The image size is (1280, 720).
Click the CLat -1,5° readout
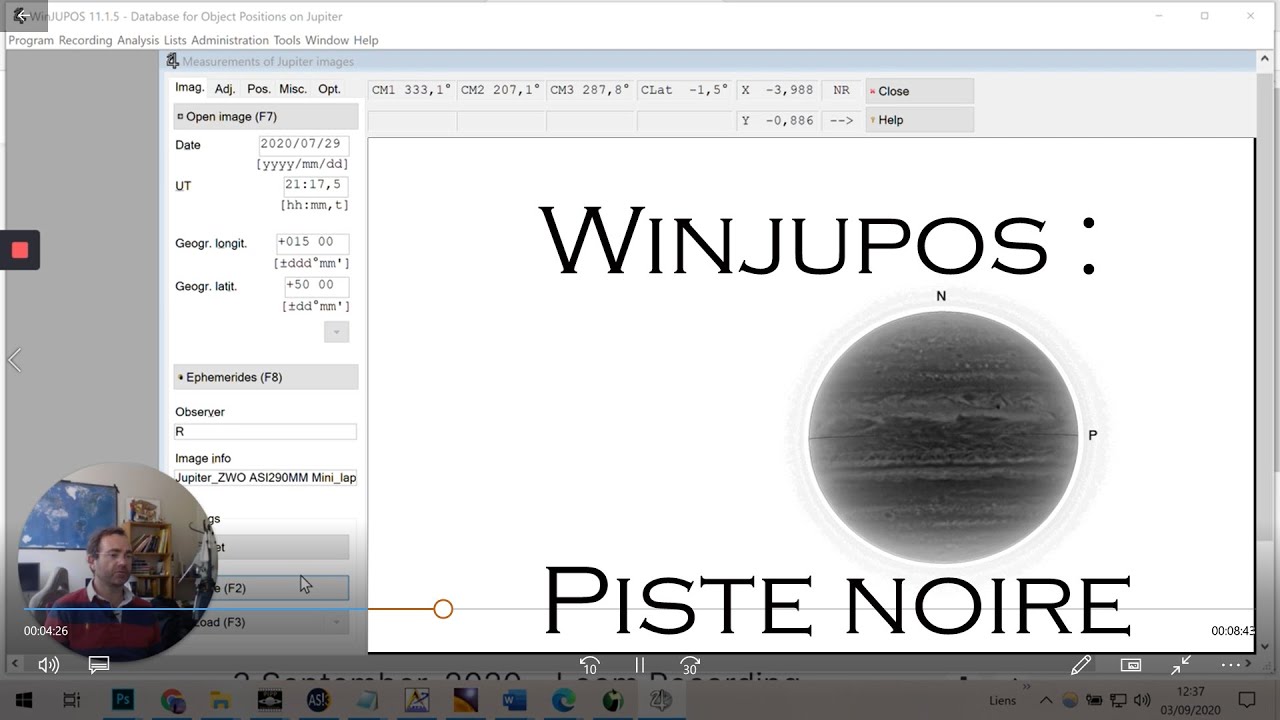click(x=684, y=91)
